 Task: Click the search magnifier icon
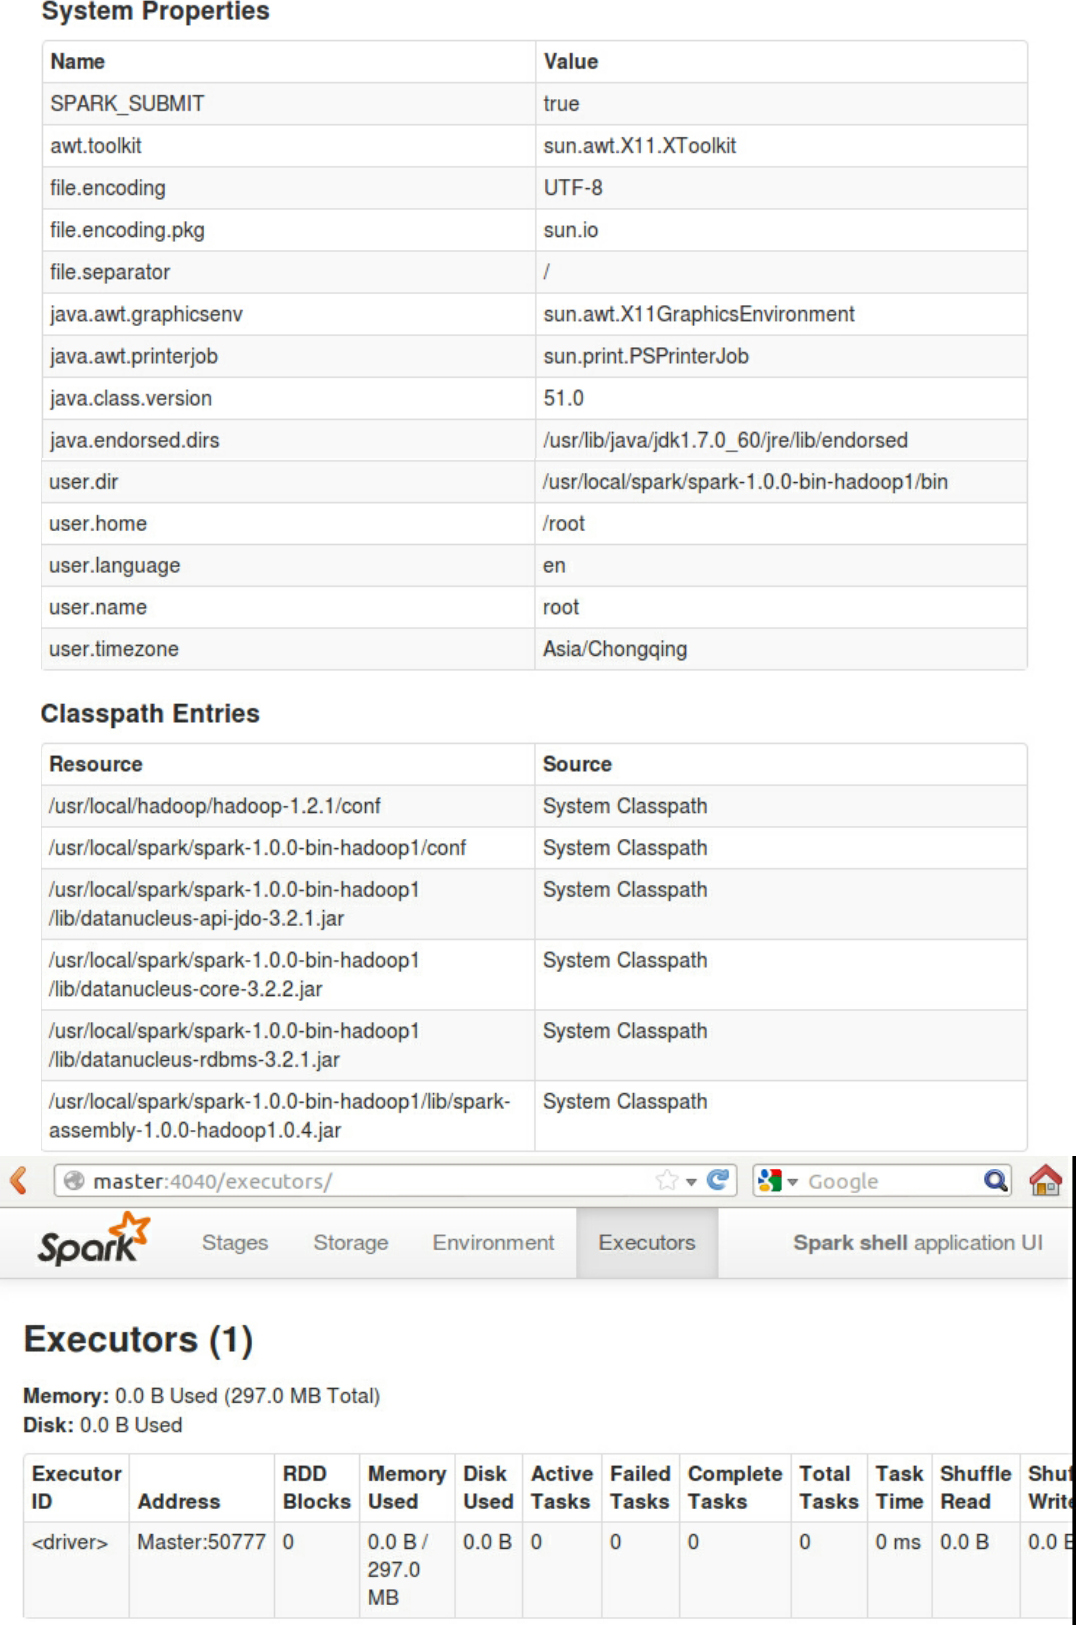pyautogui.click(x=995, y=1181)
